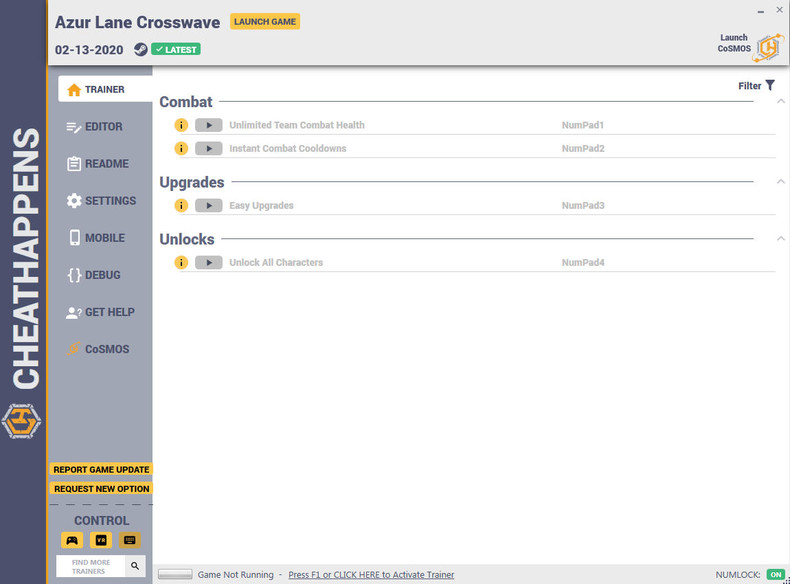790x584 pixels.
Task: Click REQUEST NEW OPTION button
Action: pos(101,488)
